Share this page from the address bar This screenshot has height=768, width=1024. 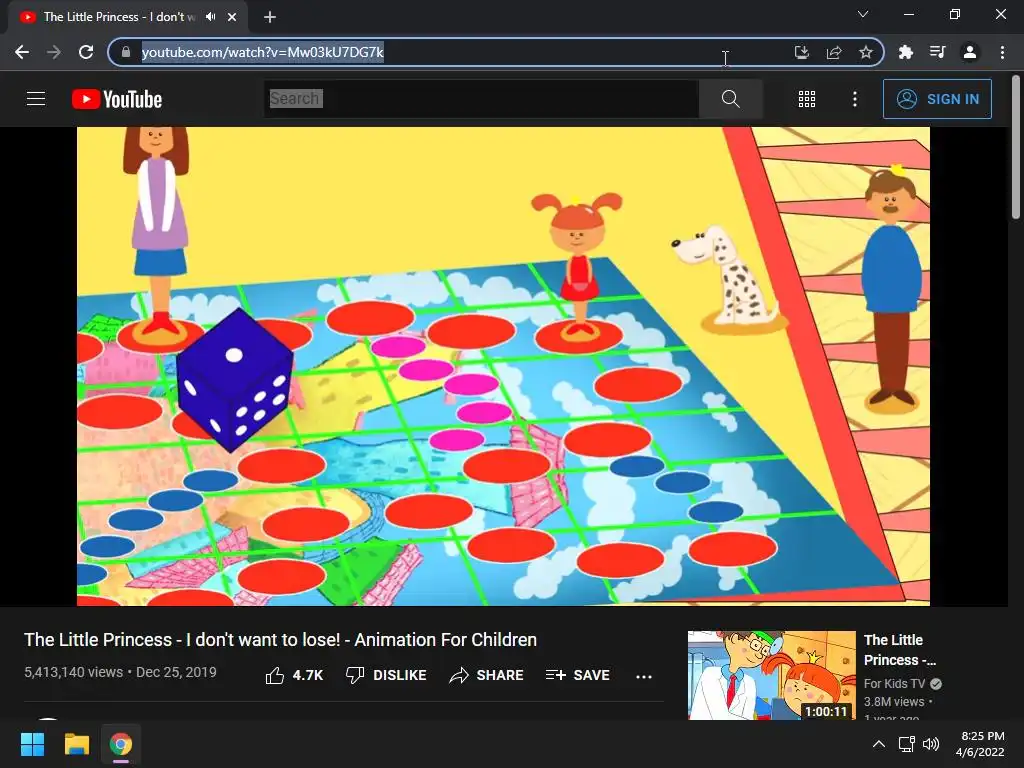point(834,52)
